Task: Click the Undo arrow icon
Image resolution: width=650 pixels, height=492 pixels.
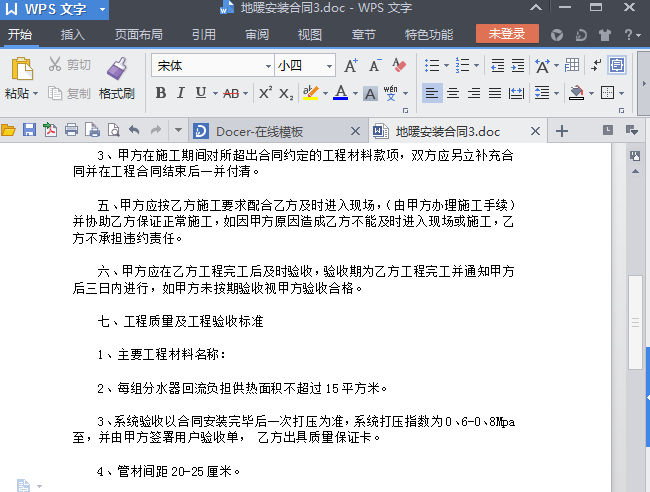Action: (x=134, y=130)
